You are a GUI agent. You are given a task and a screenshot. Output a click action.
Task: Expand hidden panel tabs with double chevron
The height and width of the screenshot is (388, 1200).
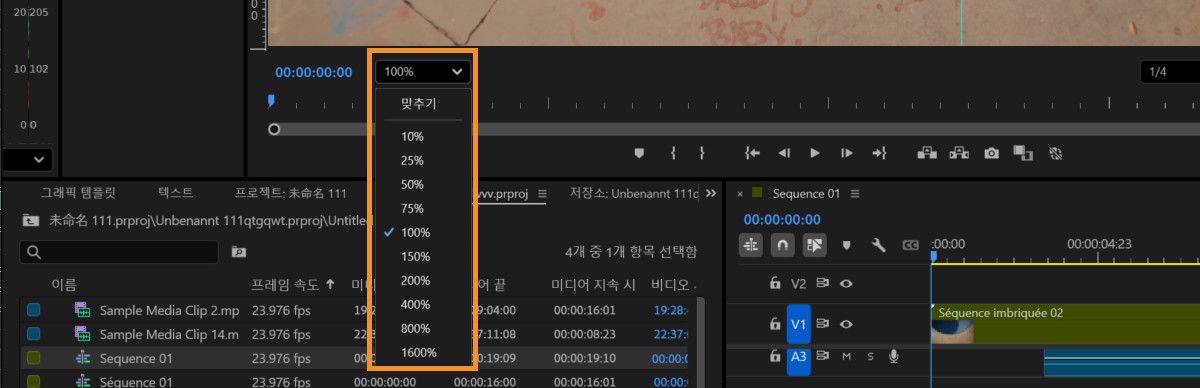pos(711,193)
